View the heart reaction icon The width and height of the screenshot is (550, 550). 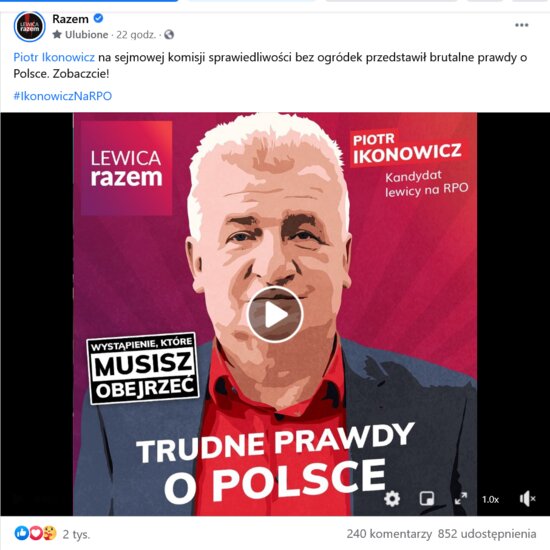[36, 533]
